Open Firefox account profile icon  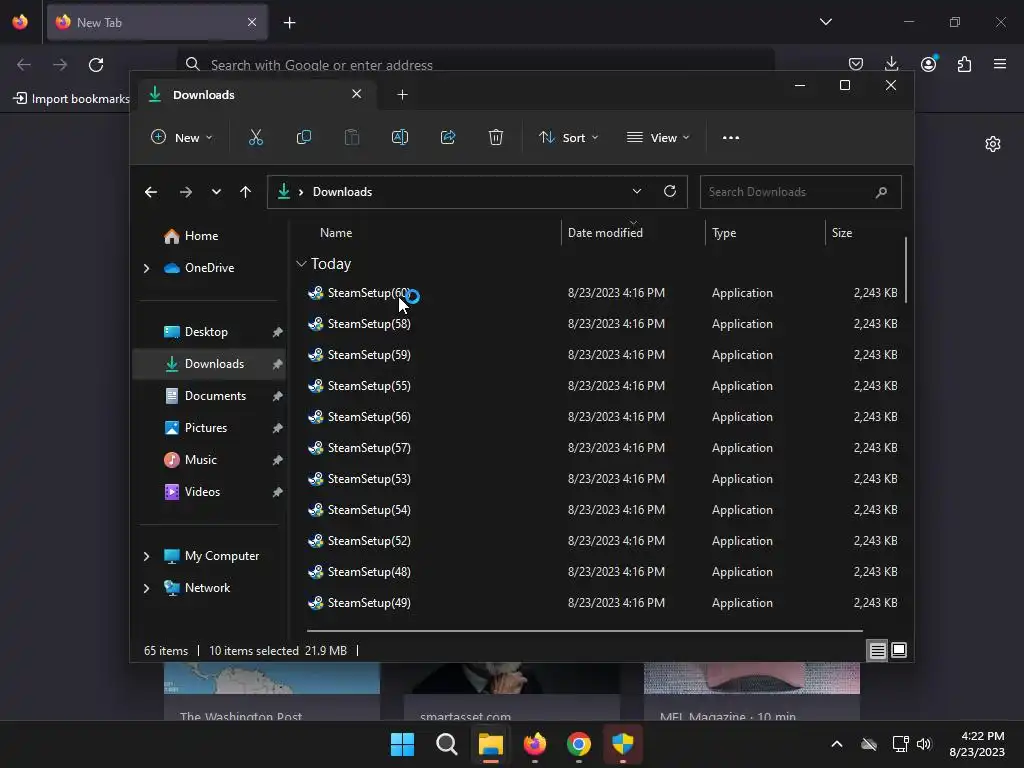coord(928,64)
